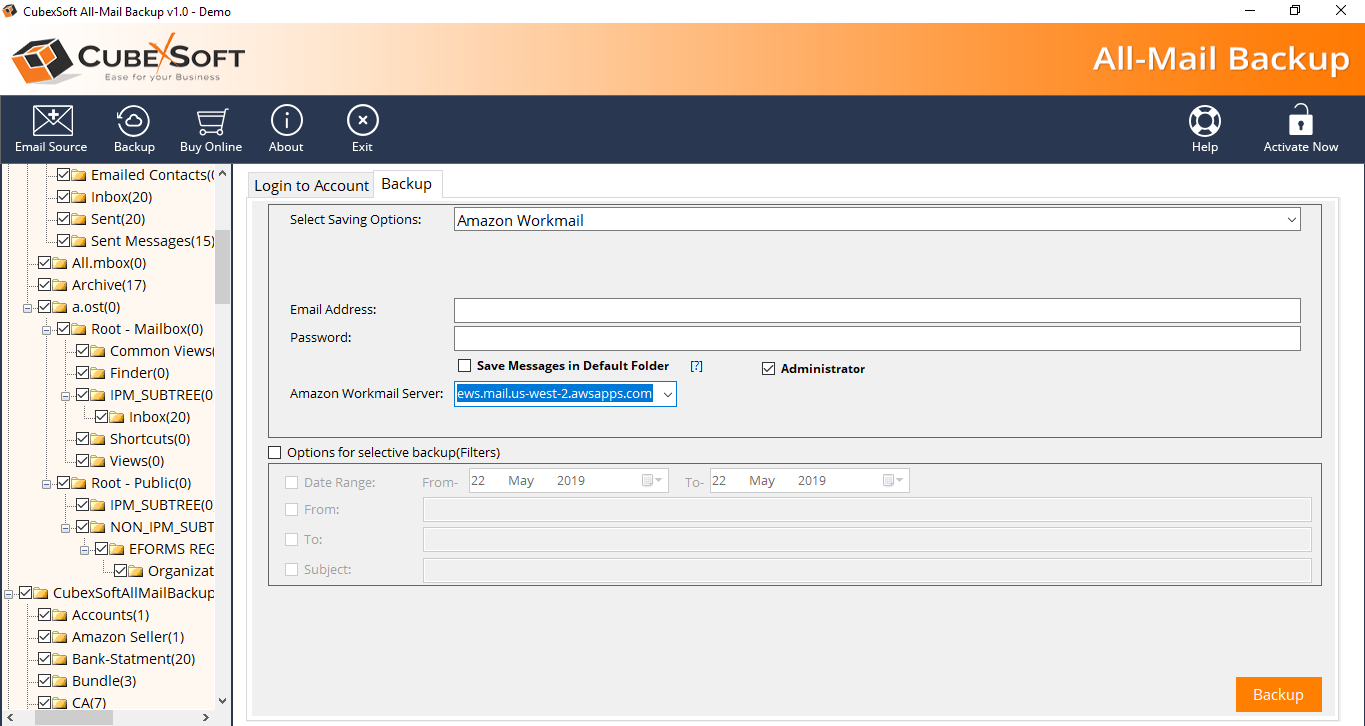1365x726 pixels.
Task: Uncheck the Administrator checkbox
Action: coord(768,368)
